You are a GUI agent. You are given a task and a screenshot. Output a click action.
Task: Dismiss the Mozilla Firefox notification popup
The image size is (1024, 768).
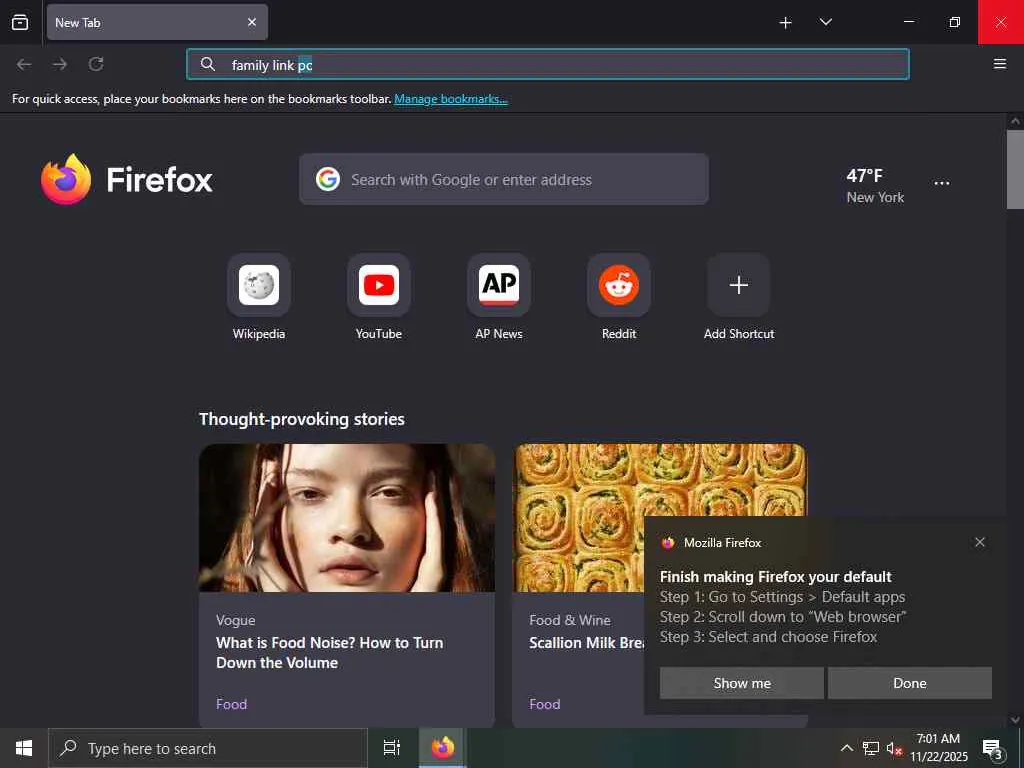tap(980, 542)
